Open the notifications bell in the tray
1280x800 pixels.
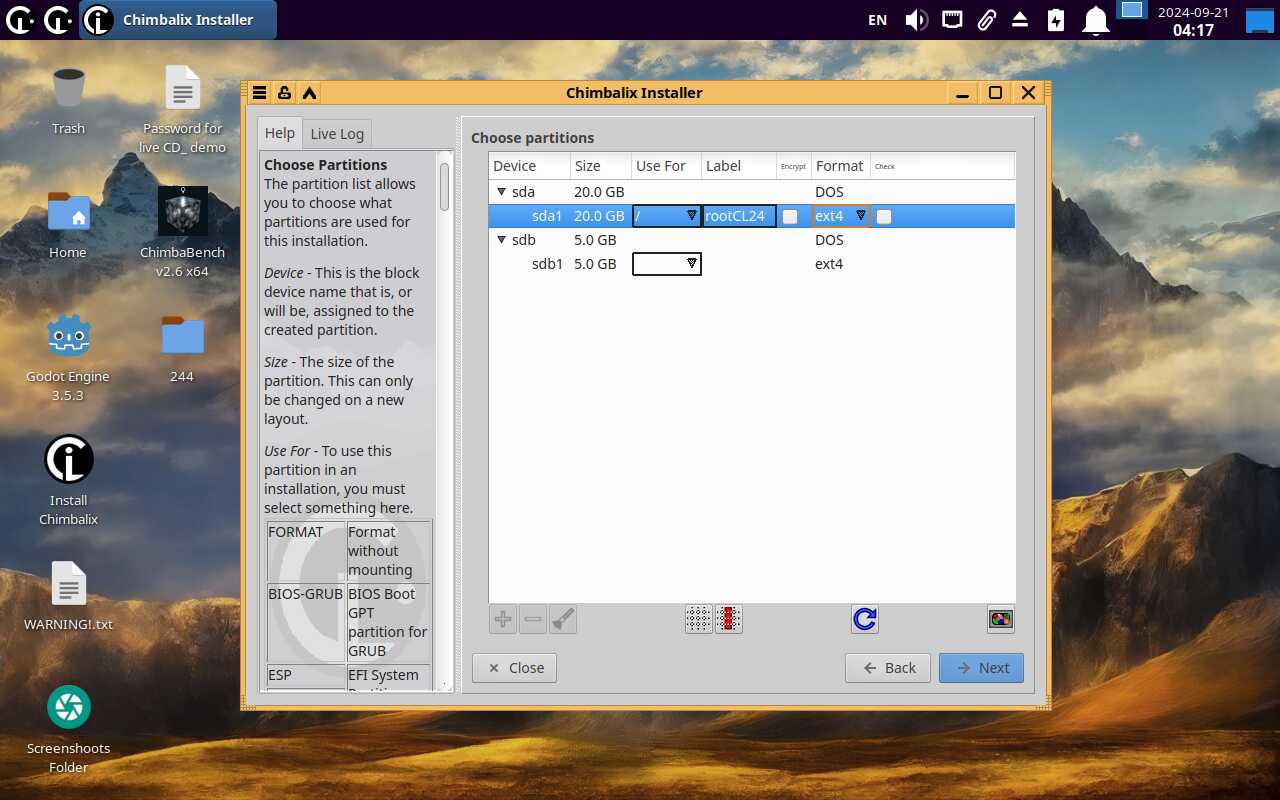pyautogui.click(x=1097, y=20)
